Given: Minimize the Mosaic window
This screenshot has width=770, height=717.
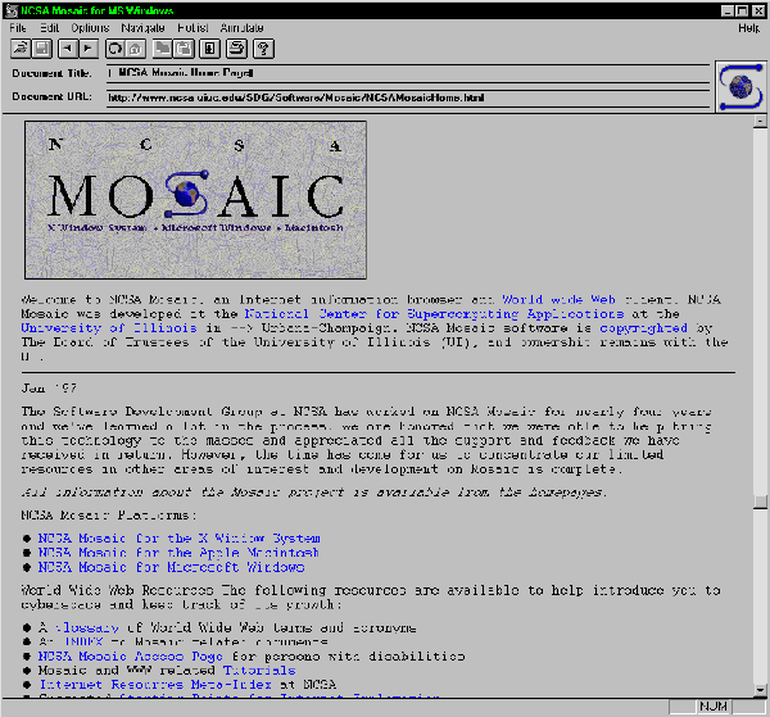Looking at the screenshot, I should pos(728,11).
